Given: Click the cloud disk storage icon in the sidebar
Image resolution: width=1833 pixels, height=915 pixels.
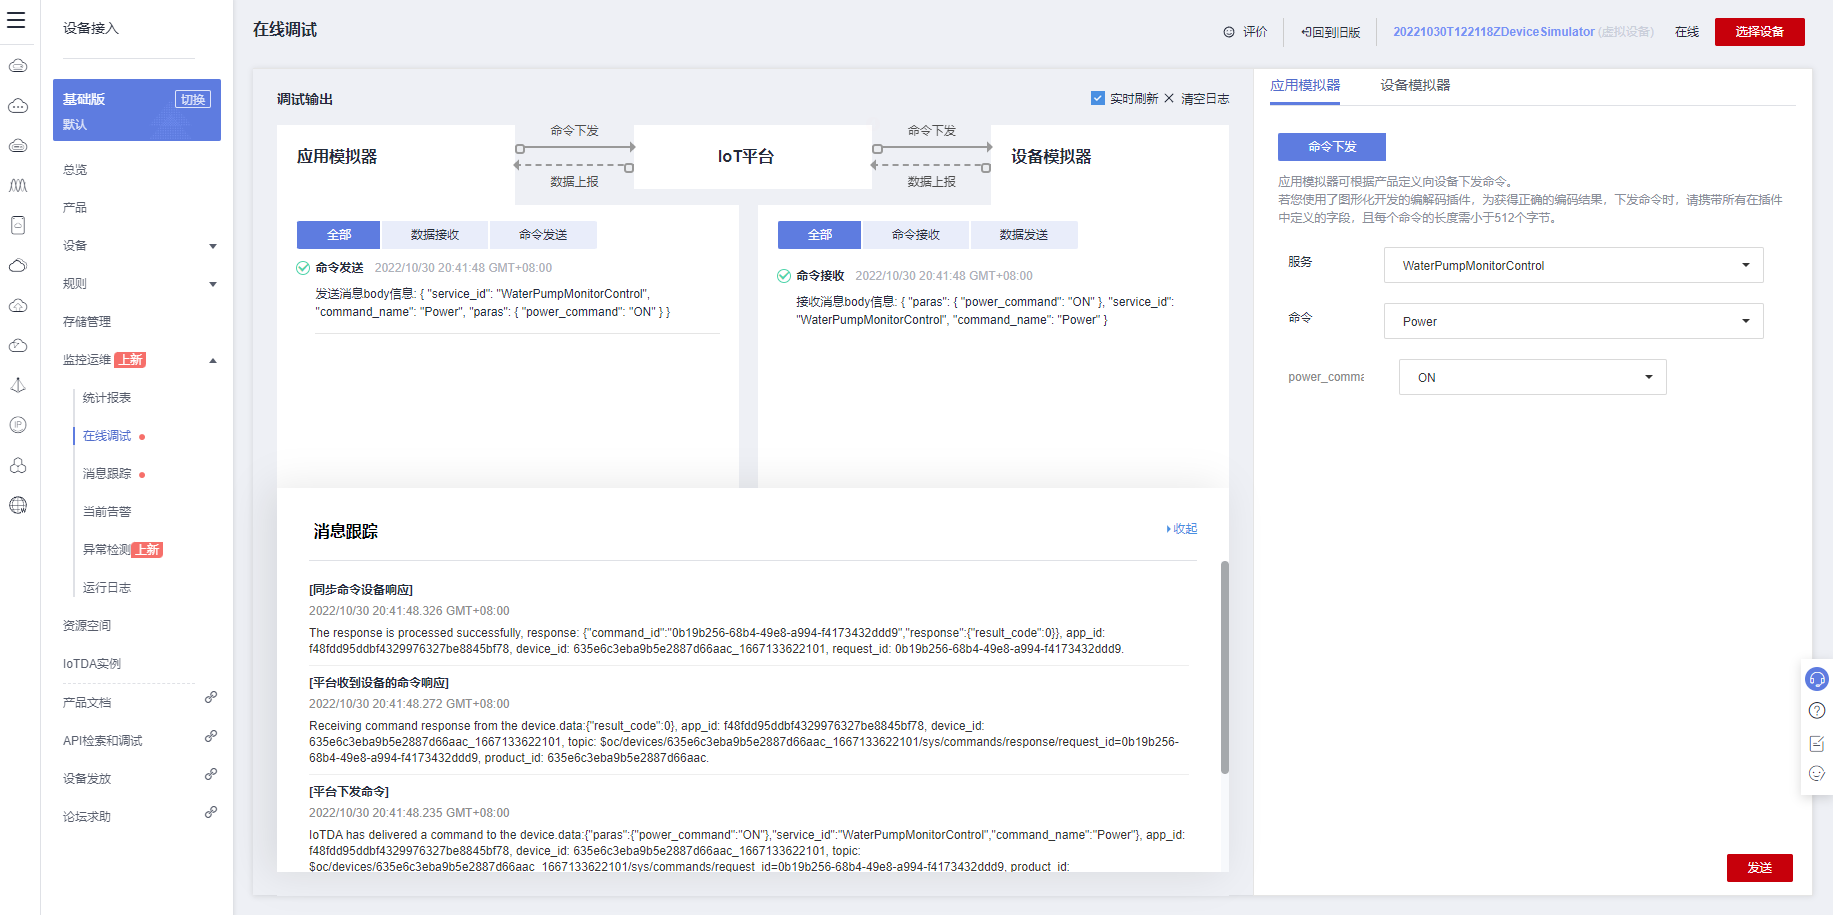Looking at the screenshot, I should pos(18,146).
